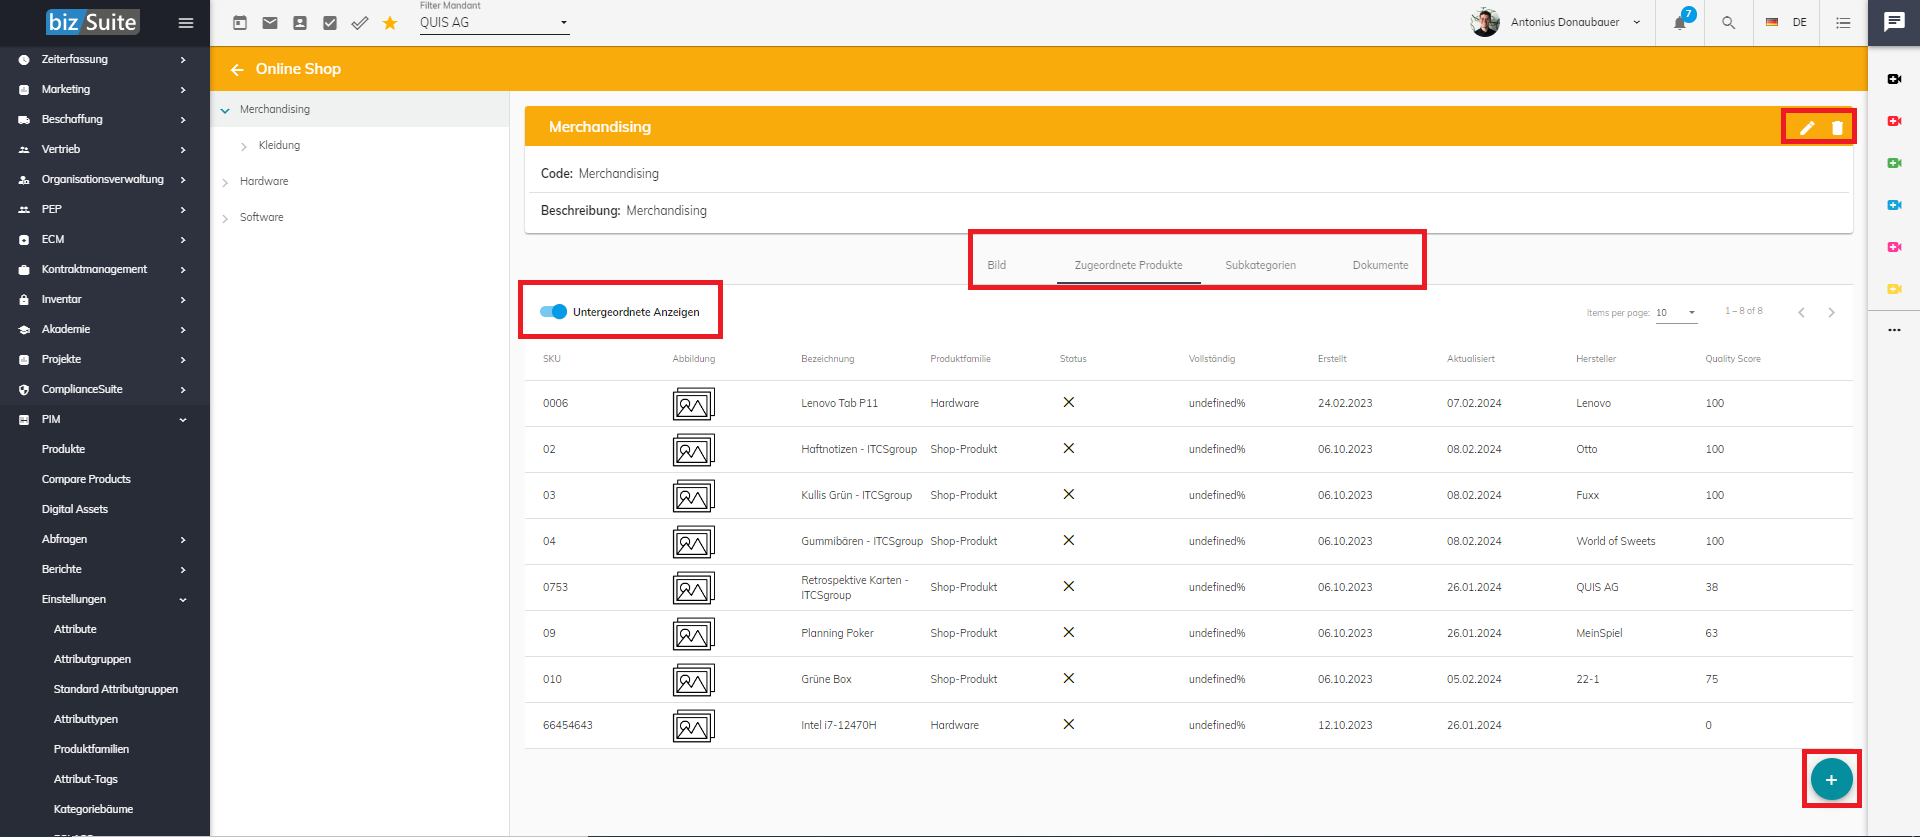The height and width of the screenshot is (837, 1920).
Task: Open Produktfamilien settings item
Action: point(91,749)
